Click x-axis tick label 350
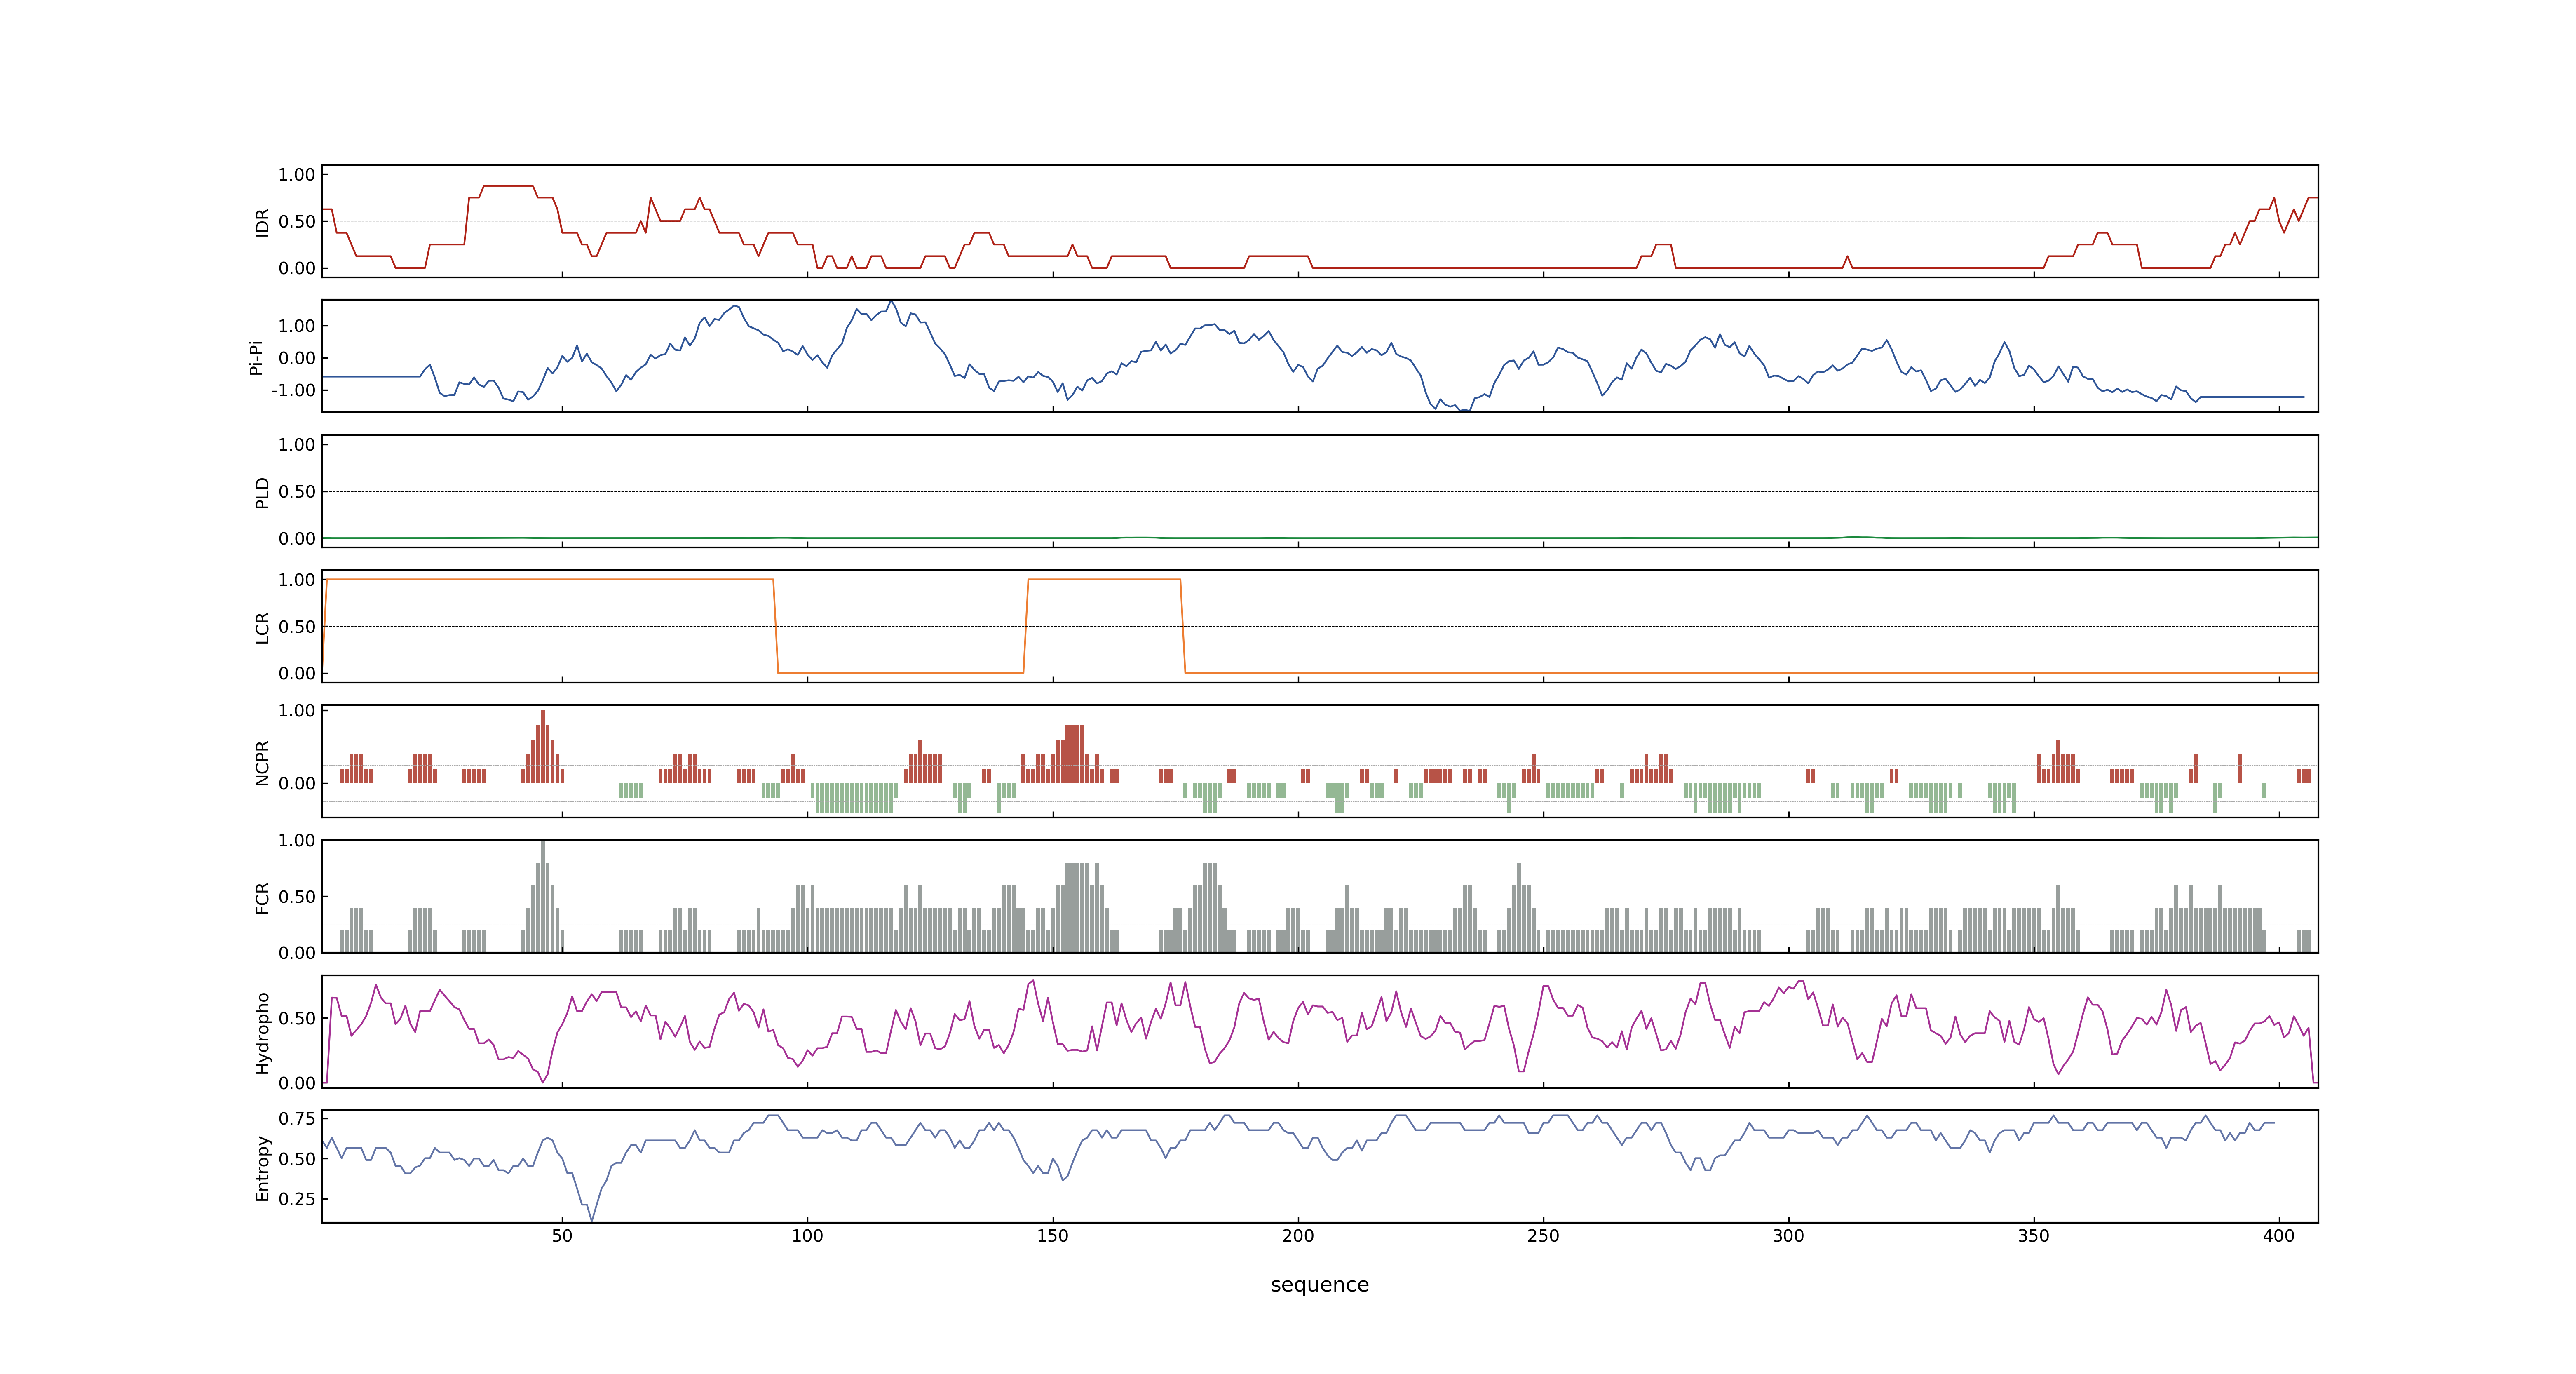Viewport: 2576px width, 1374px height. (2033, 1236)
